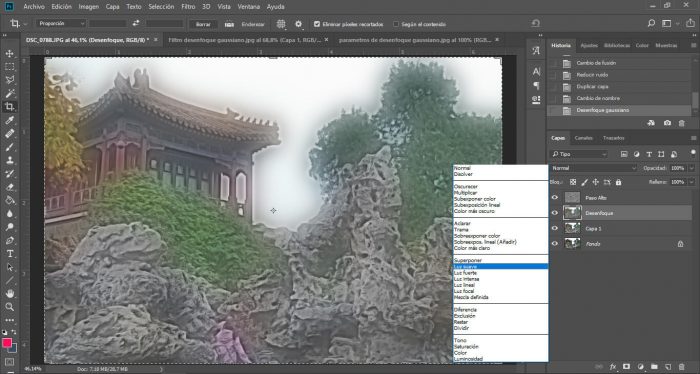Select the Move tool

[x=9, y=53]
